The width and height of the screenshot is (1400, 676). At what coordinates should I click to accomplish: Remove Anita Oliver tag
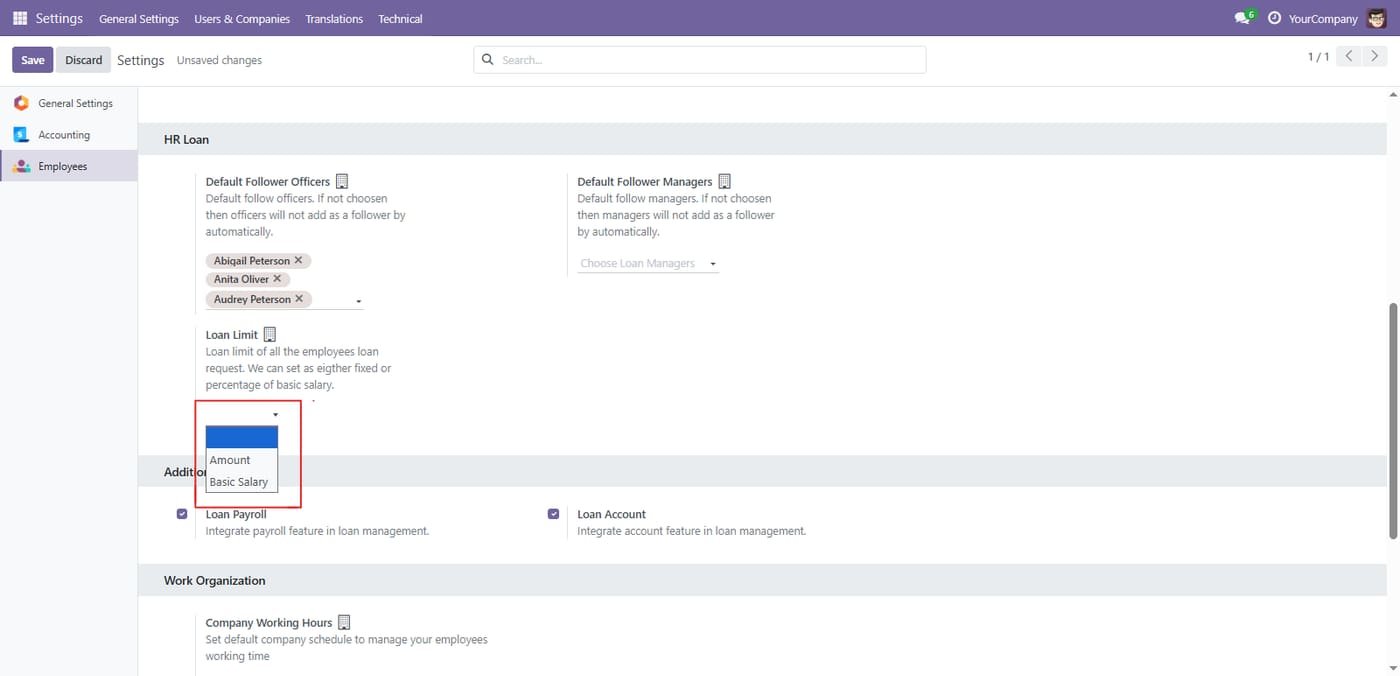[277, 279]
